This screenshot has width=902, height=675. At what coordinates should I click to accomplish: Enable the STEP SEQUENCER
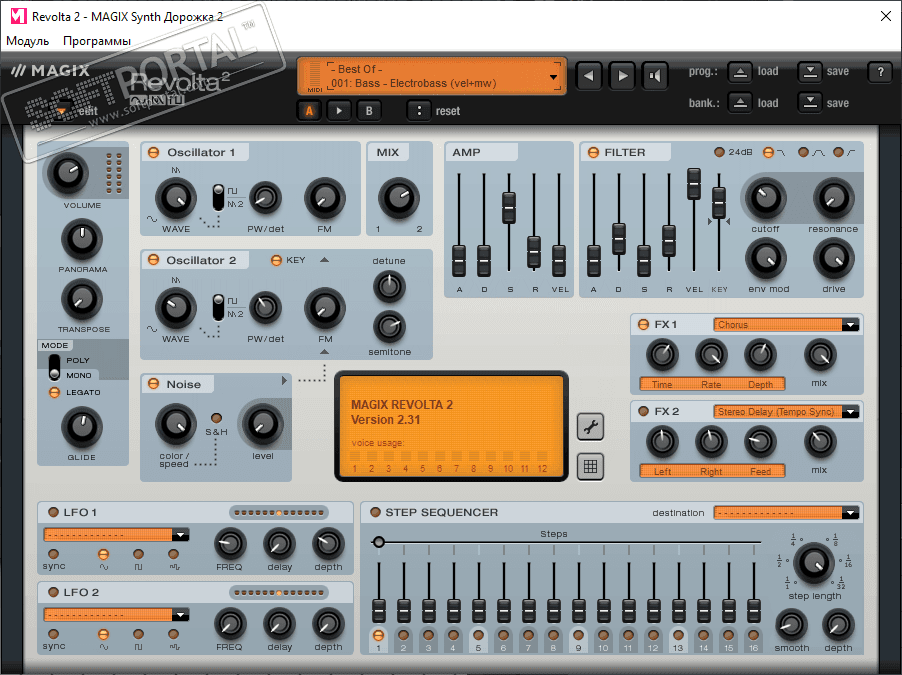(376, 512)
